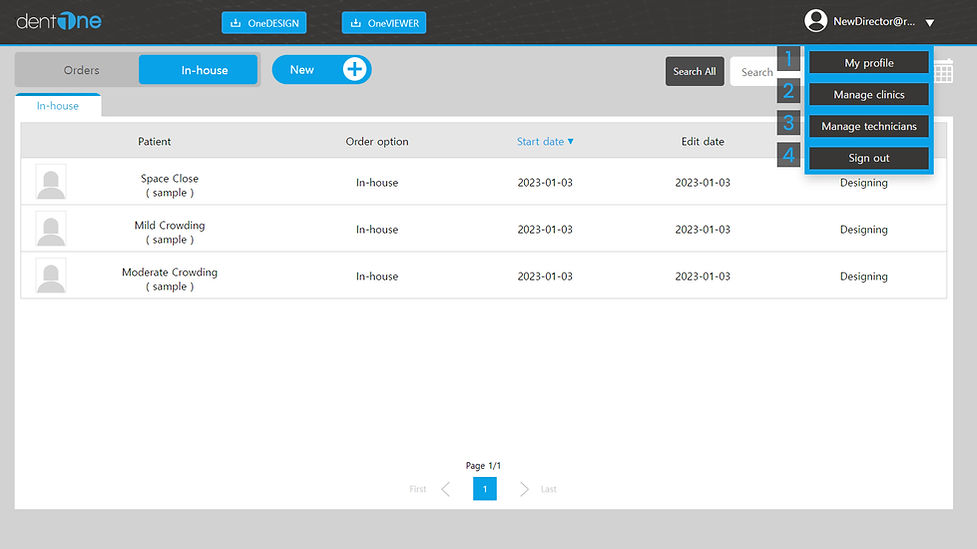Create a New order
The image size is (977, 549).
pos(322,69)
